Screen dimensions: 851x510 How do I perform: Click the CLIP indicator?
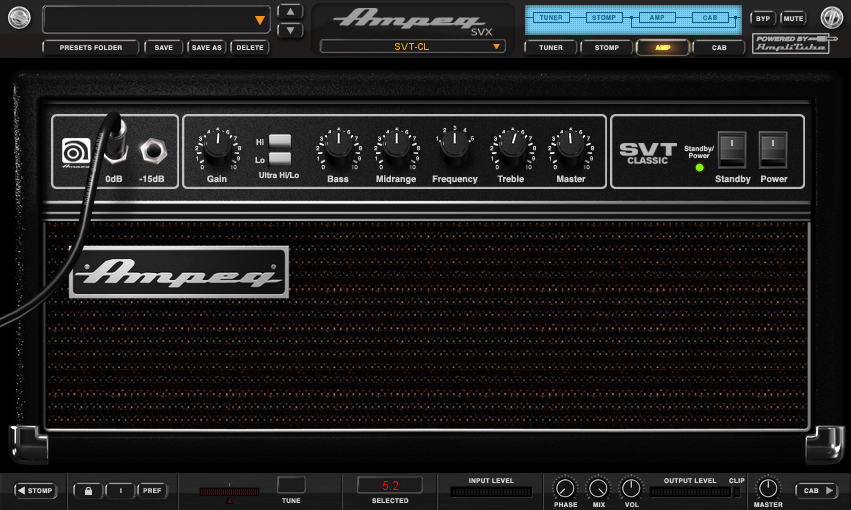(x=737, y=492)
